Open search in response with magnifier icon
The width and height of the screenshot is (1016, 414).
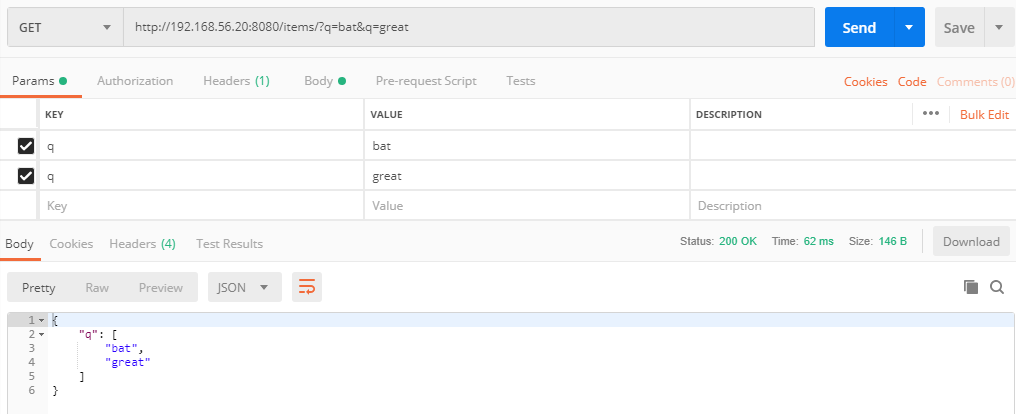coord(997,287)
